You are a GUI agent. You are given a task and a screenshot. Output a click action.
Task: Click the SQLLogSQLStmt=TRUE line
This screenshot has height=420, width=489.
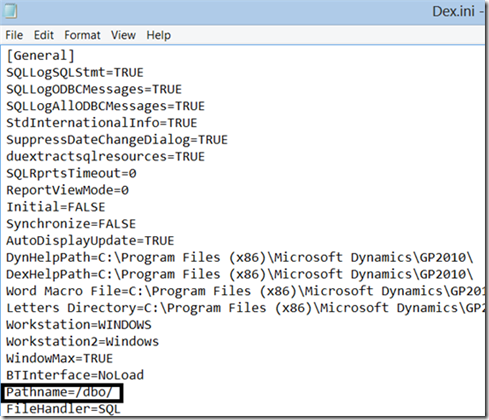pyautogui.click(x=75, y=72)
